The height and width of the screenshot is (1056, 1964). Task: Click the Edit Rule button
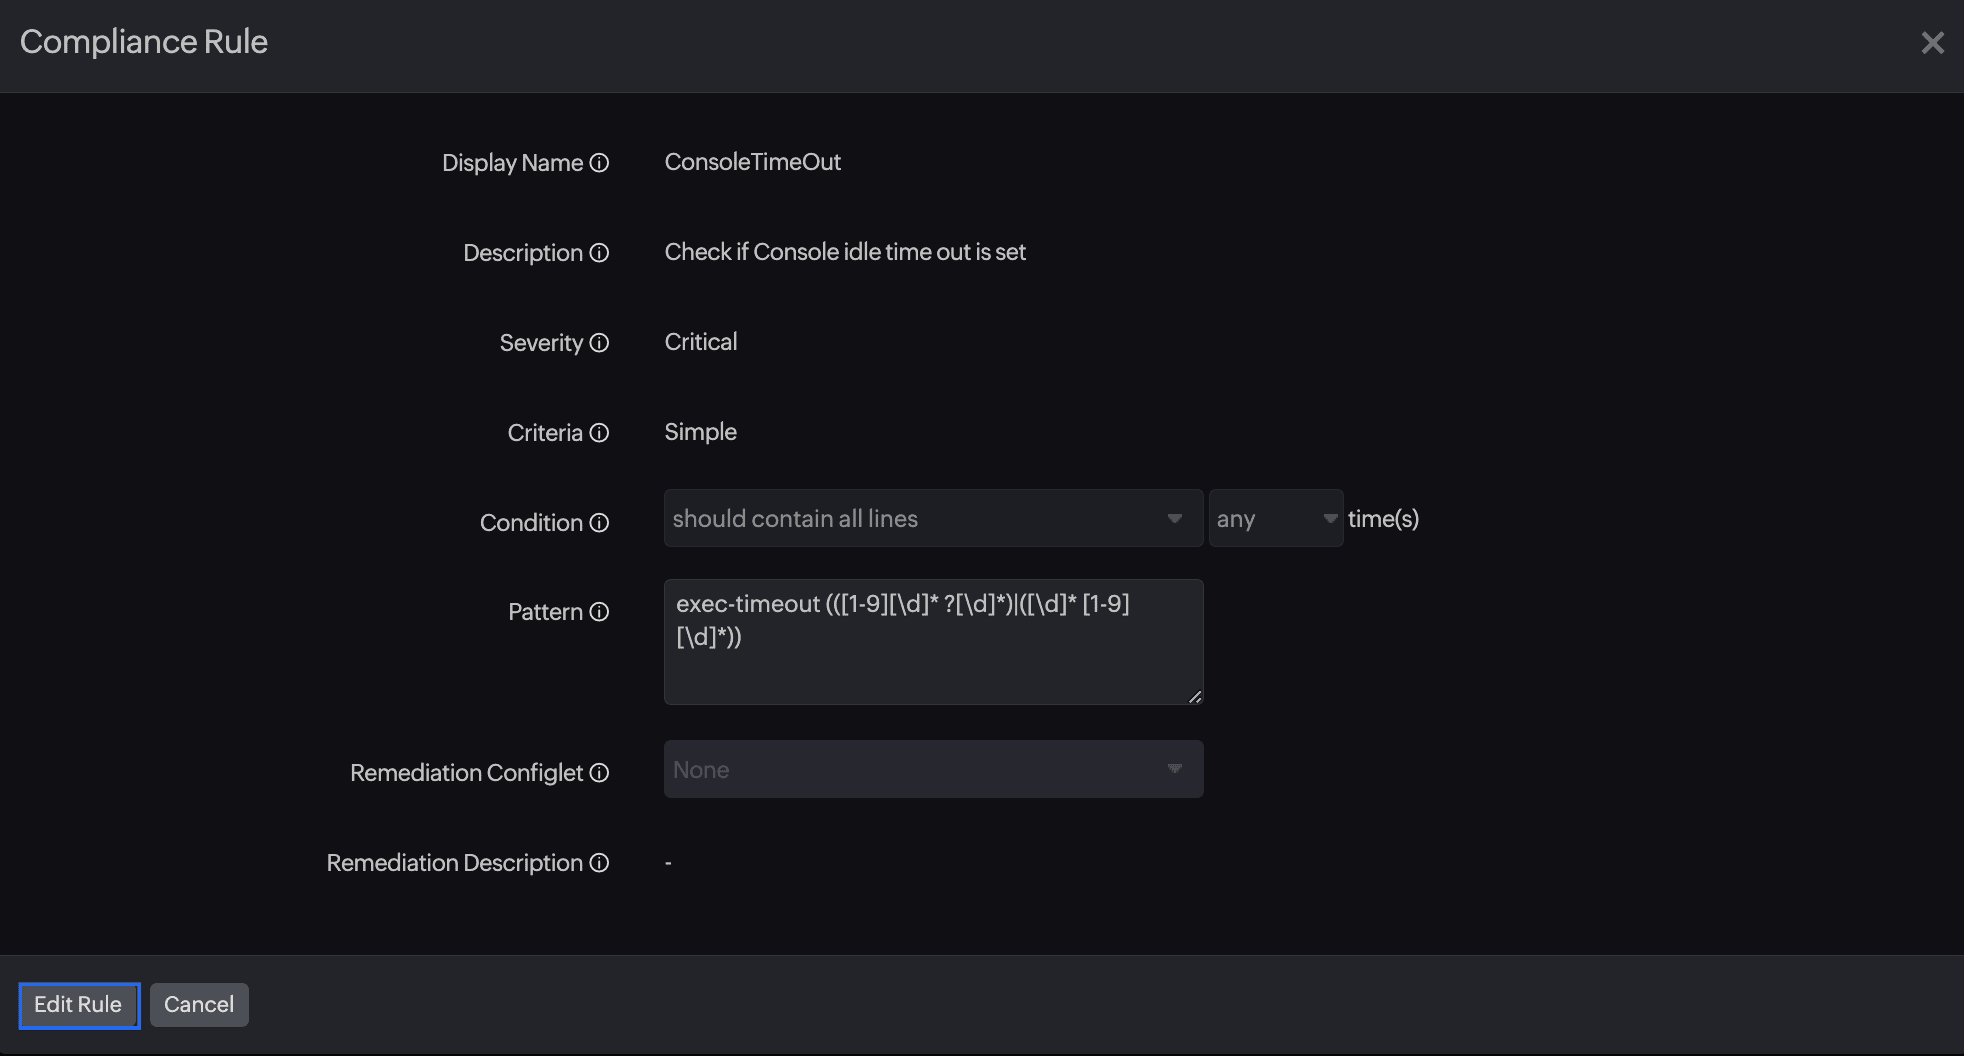click(x=78, y=1004)
